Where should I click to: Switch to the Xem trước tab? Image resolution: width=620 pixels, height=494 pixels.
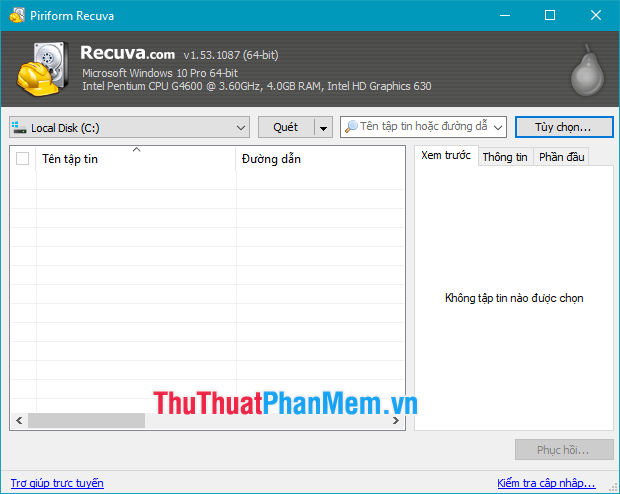[446, 155]
